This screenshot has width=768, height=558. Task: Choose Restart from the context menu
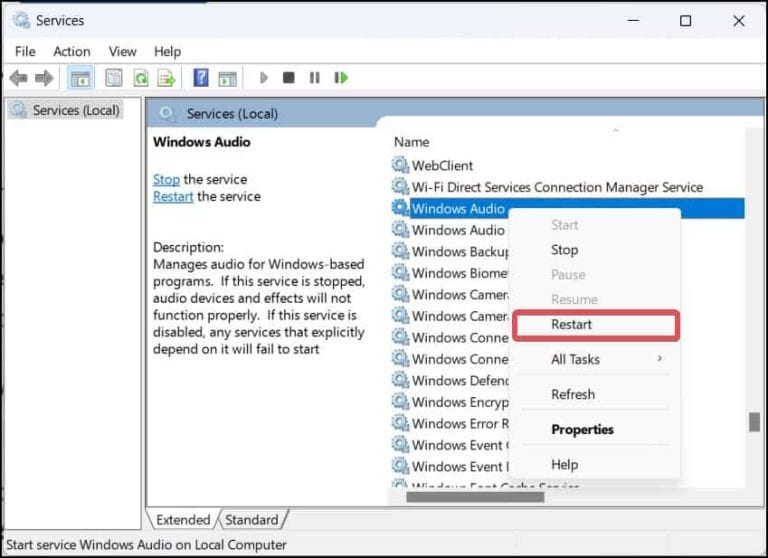coord(572,324)
